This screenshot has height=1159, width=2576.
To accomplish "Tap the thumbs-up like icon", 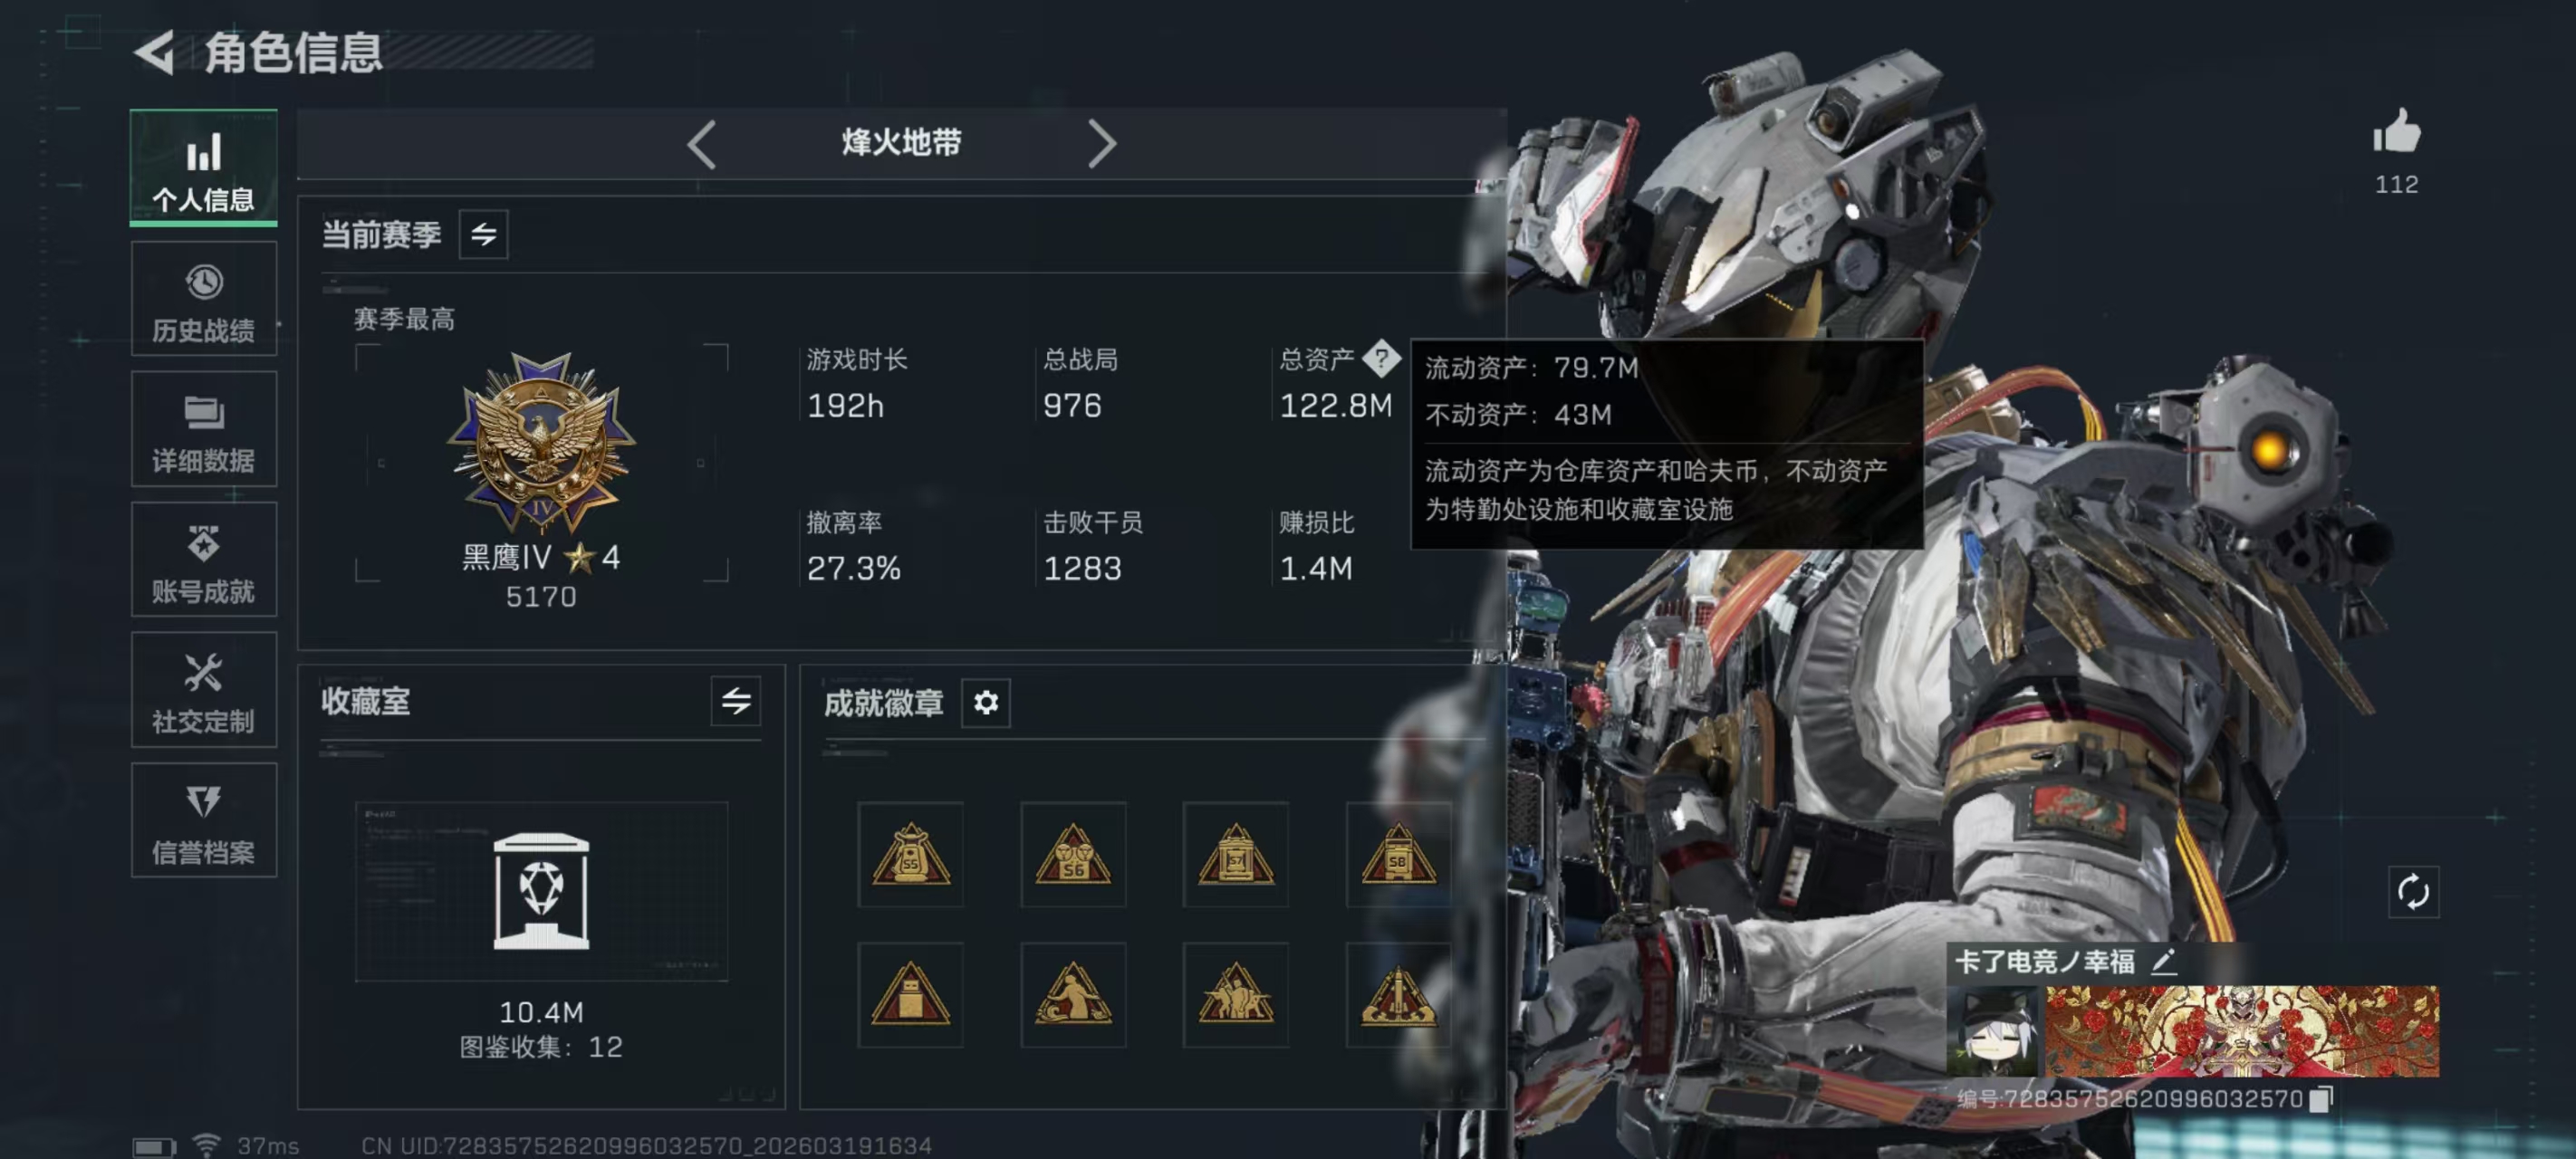I will click(2396, 131).
